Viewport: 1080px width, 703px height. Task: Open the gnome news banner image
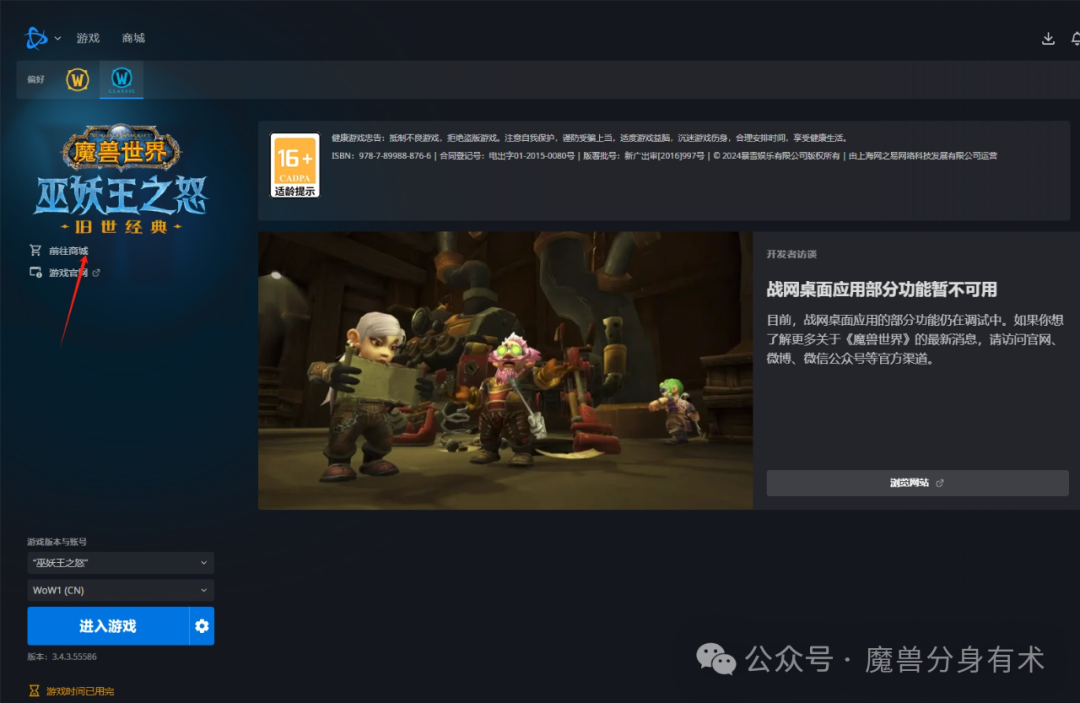point(506,370)
